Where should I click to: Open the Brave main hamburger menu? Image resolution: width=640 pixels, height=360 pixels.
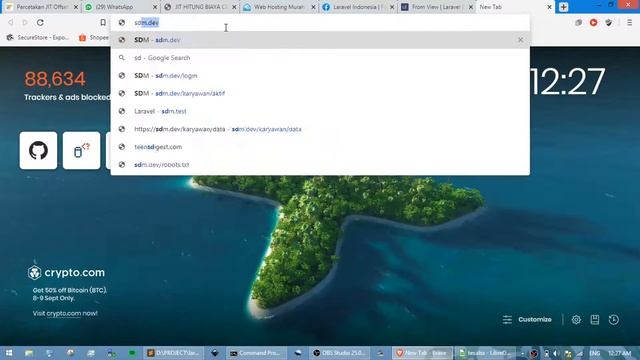629,23
